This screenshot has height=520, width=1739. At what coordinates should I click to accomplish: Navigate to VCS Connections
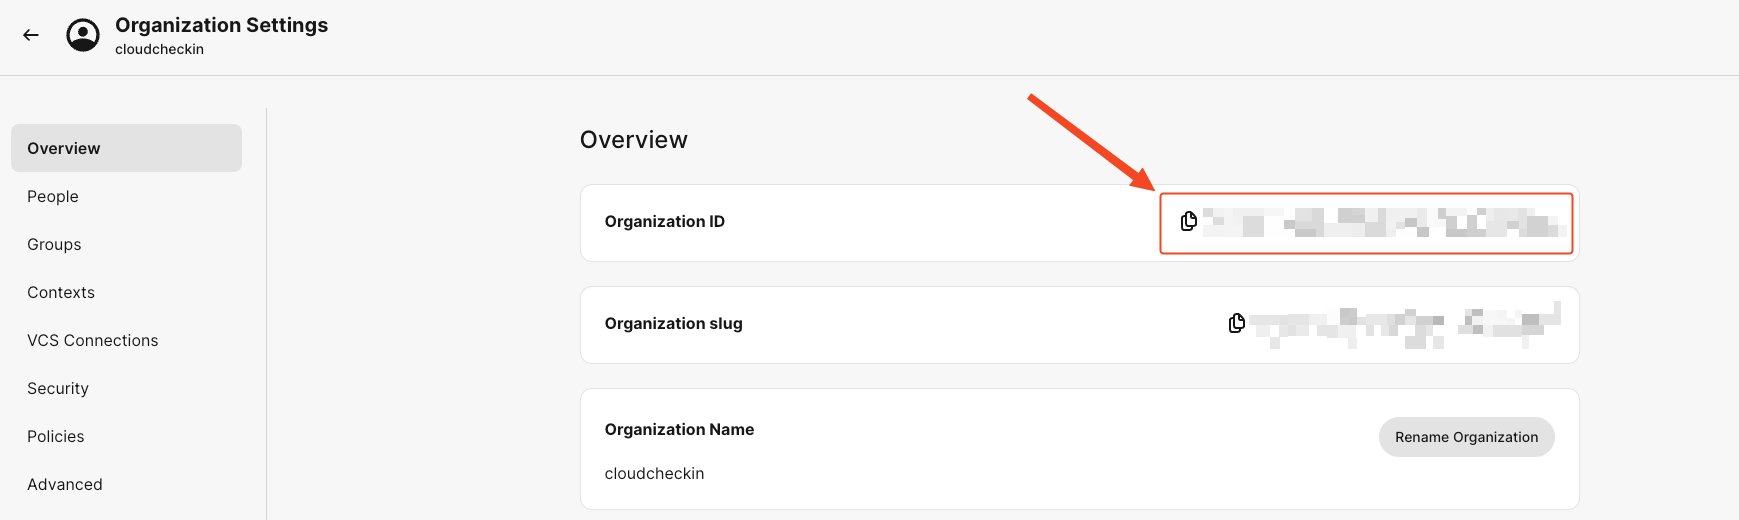pyautogui.click(x=93, y=340)
